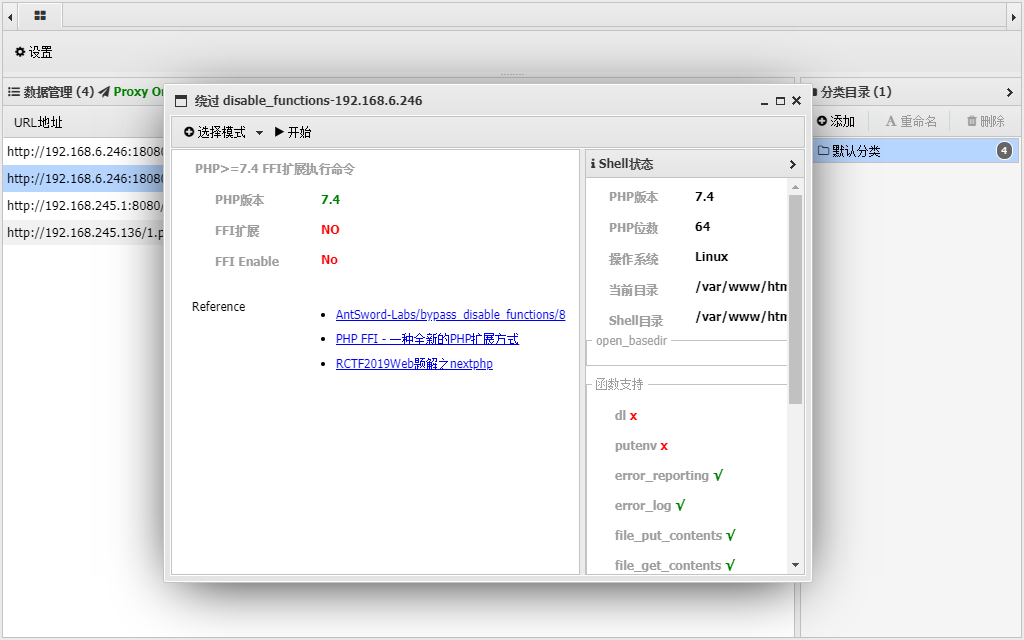Select the 192.168.245.1:8080 URL row
The width and height of the screenshot is (1024, 640).
84,205
